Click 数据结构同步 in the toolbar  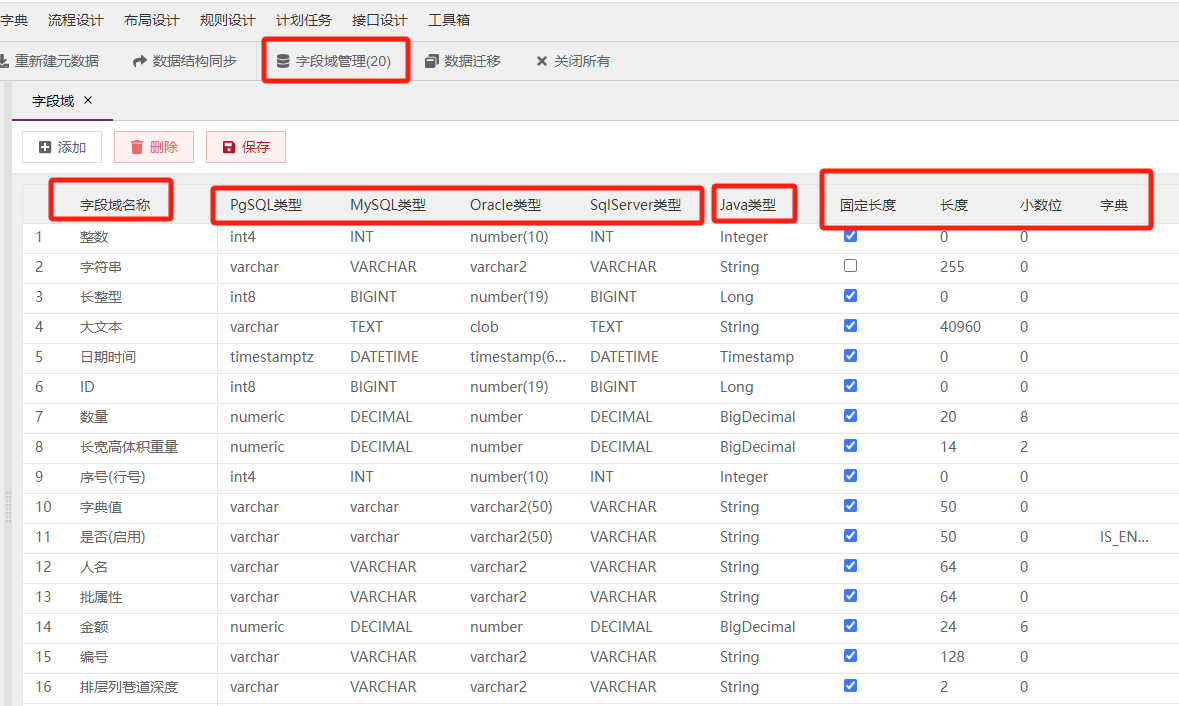(x=184, y=61)
